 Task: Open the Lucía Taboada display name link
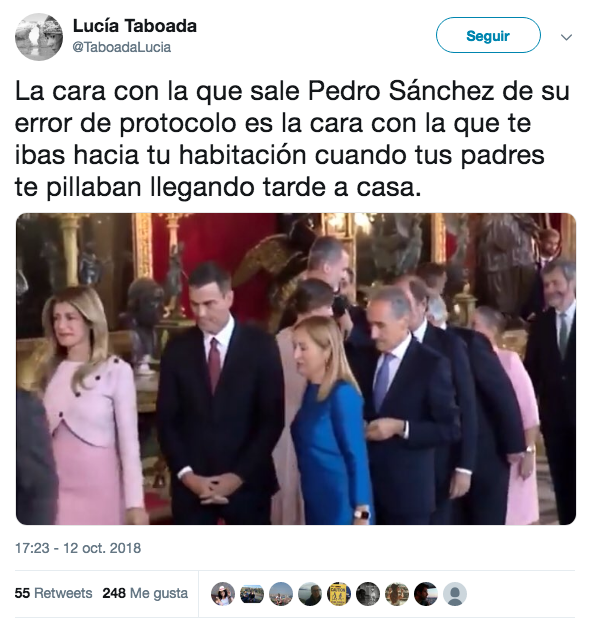coord(135,26)
